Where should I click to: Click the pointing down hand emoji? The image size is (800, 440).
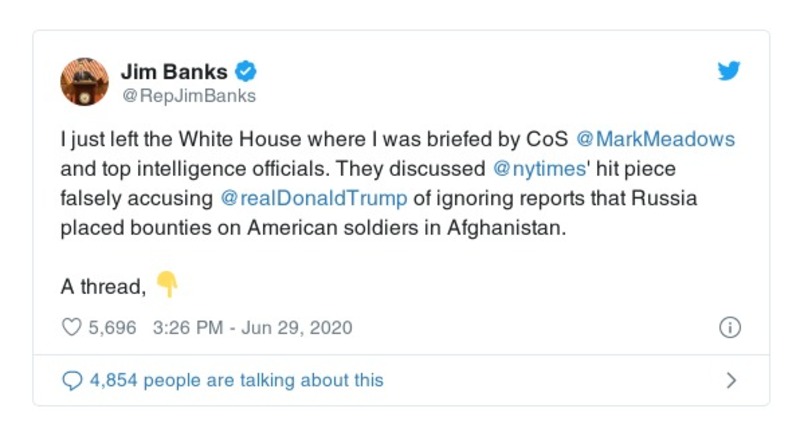coord(168,286)
